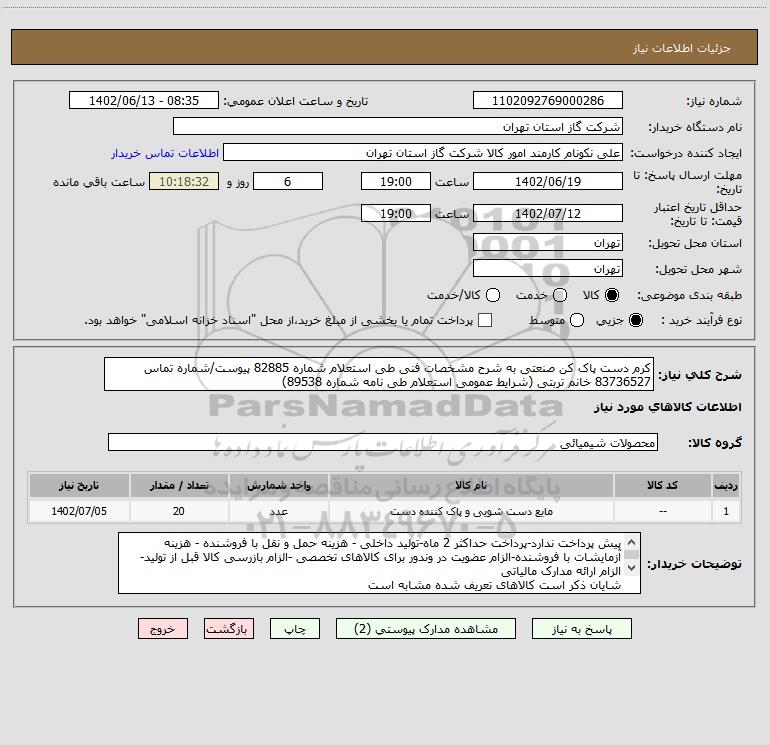Select the کالا/خدمت radio button
The width and height of the screenshot is (770, 745).
(493, 295)
